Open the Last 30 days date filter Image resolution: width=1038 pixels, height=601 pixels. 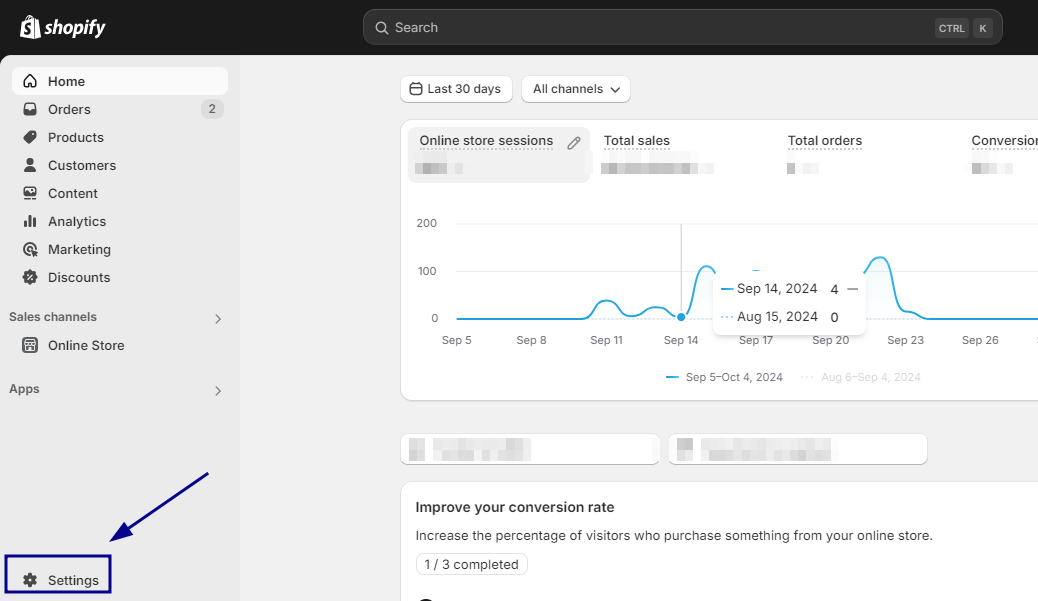[456, 89]
